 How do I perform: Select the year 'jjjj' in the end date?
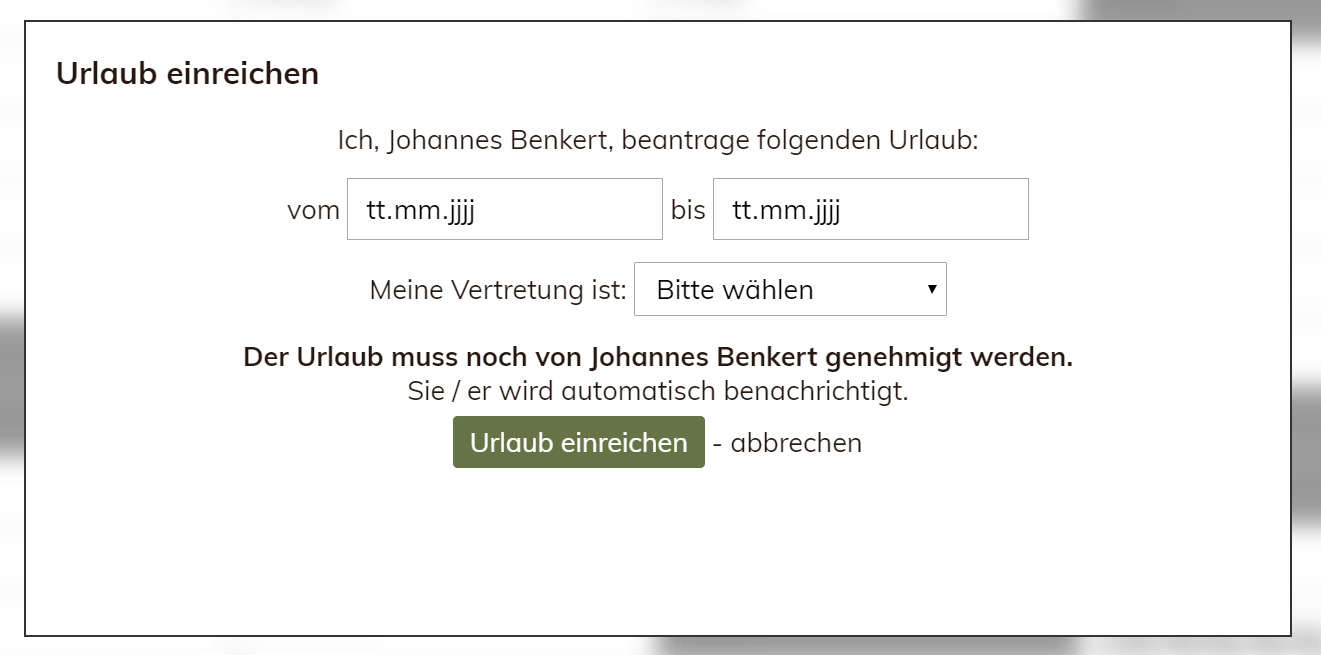pyautogui.click(x=822, y=211)
